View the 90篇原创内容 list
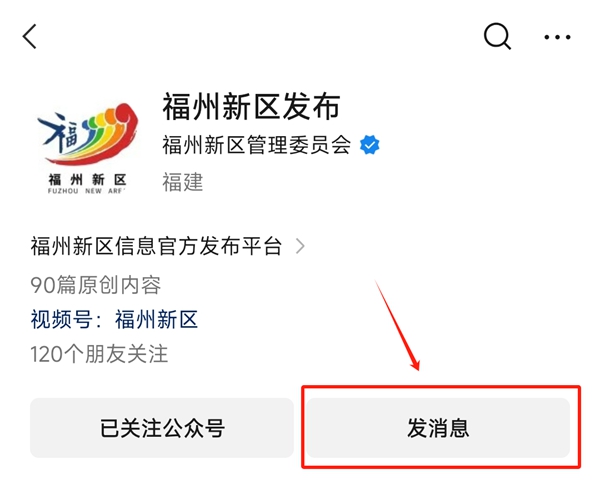 [x=96, y=285]
